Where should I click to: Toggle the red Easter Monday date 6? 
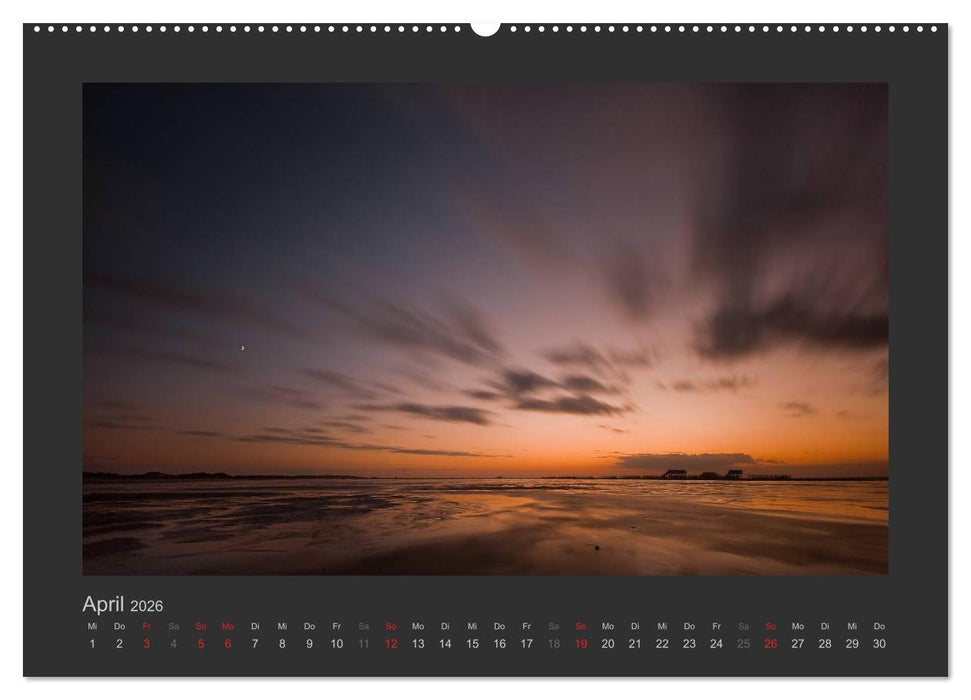click(x=227, y=643)
